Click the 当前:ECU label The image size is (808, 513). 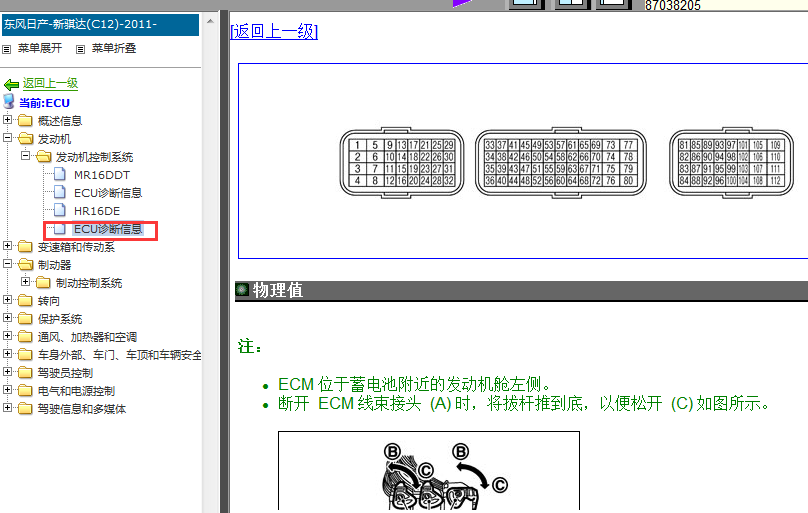coord(44,103)
